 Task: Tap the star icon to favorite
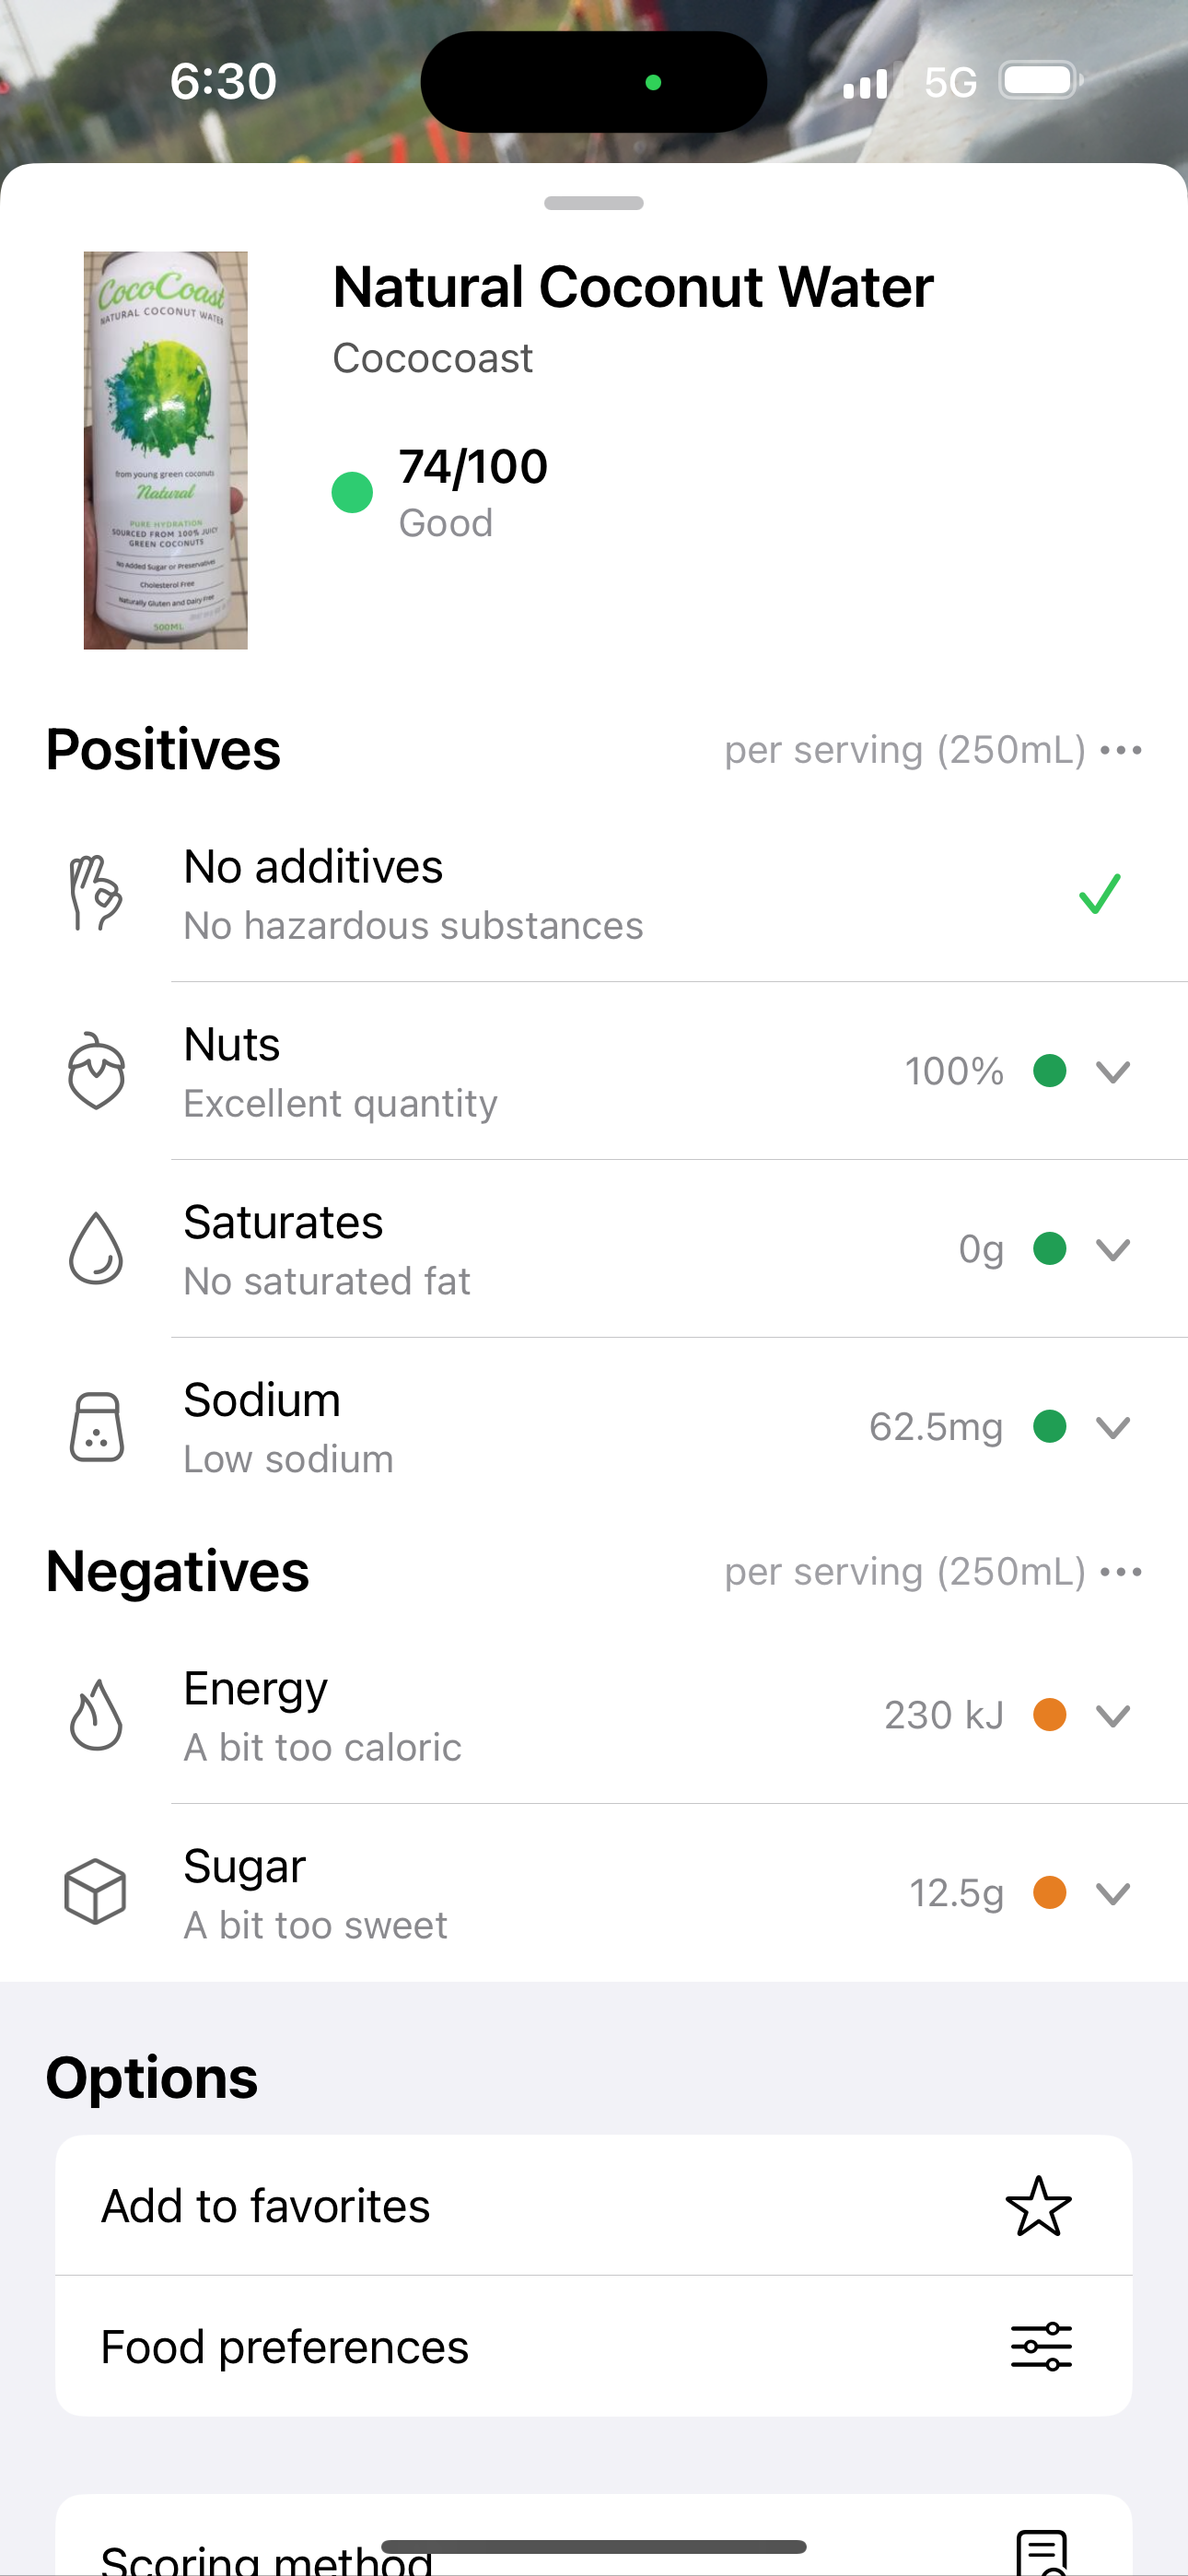click(1039, 2205)
